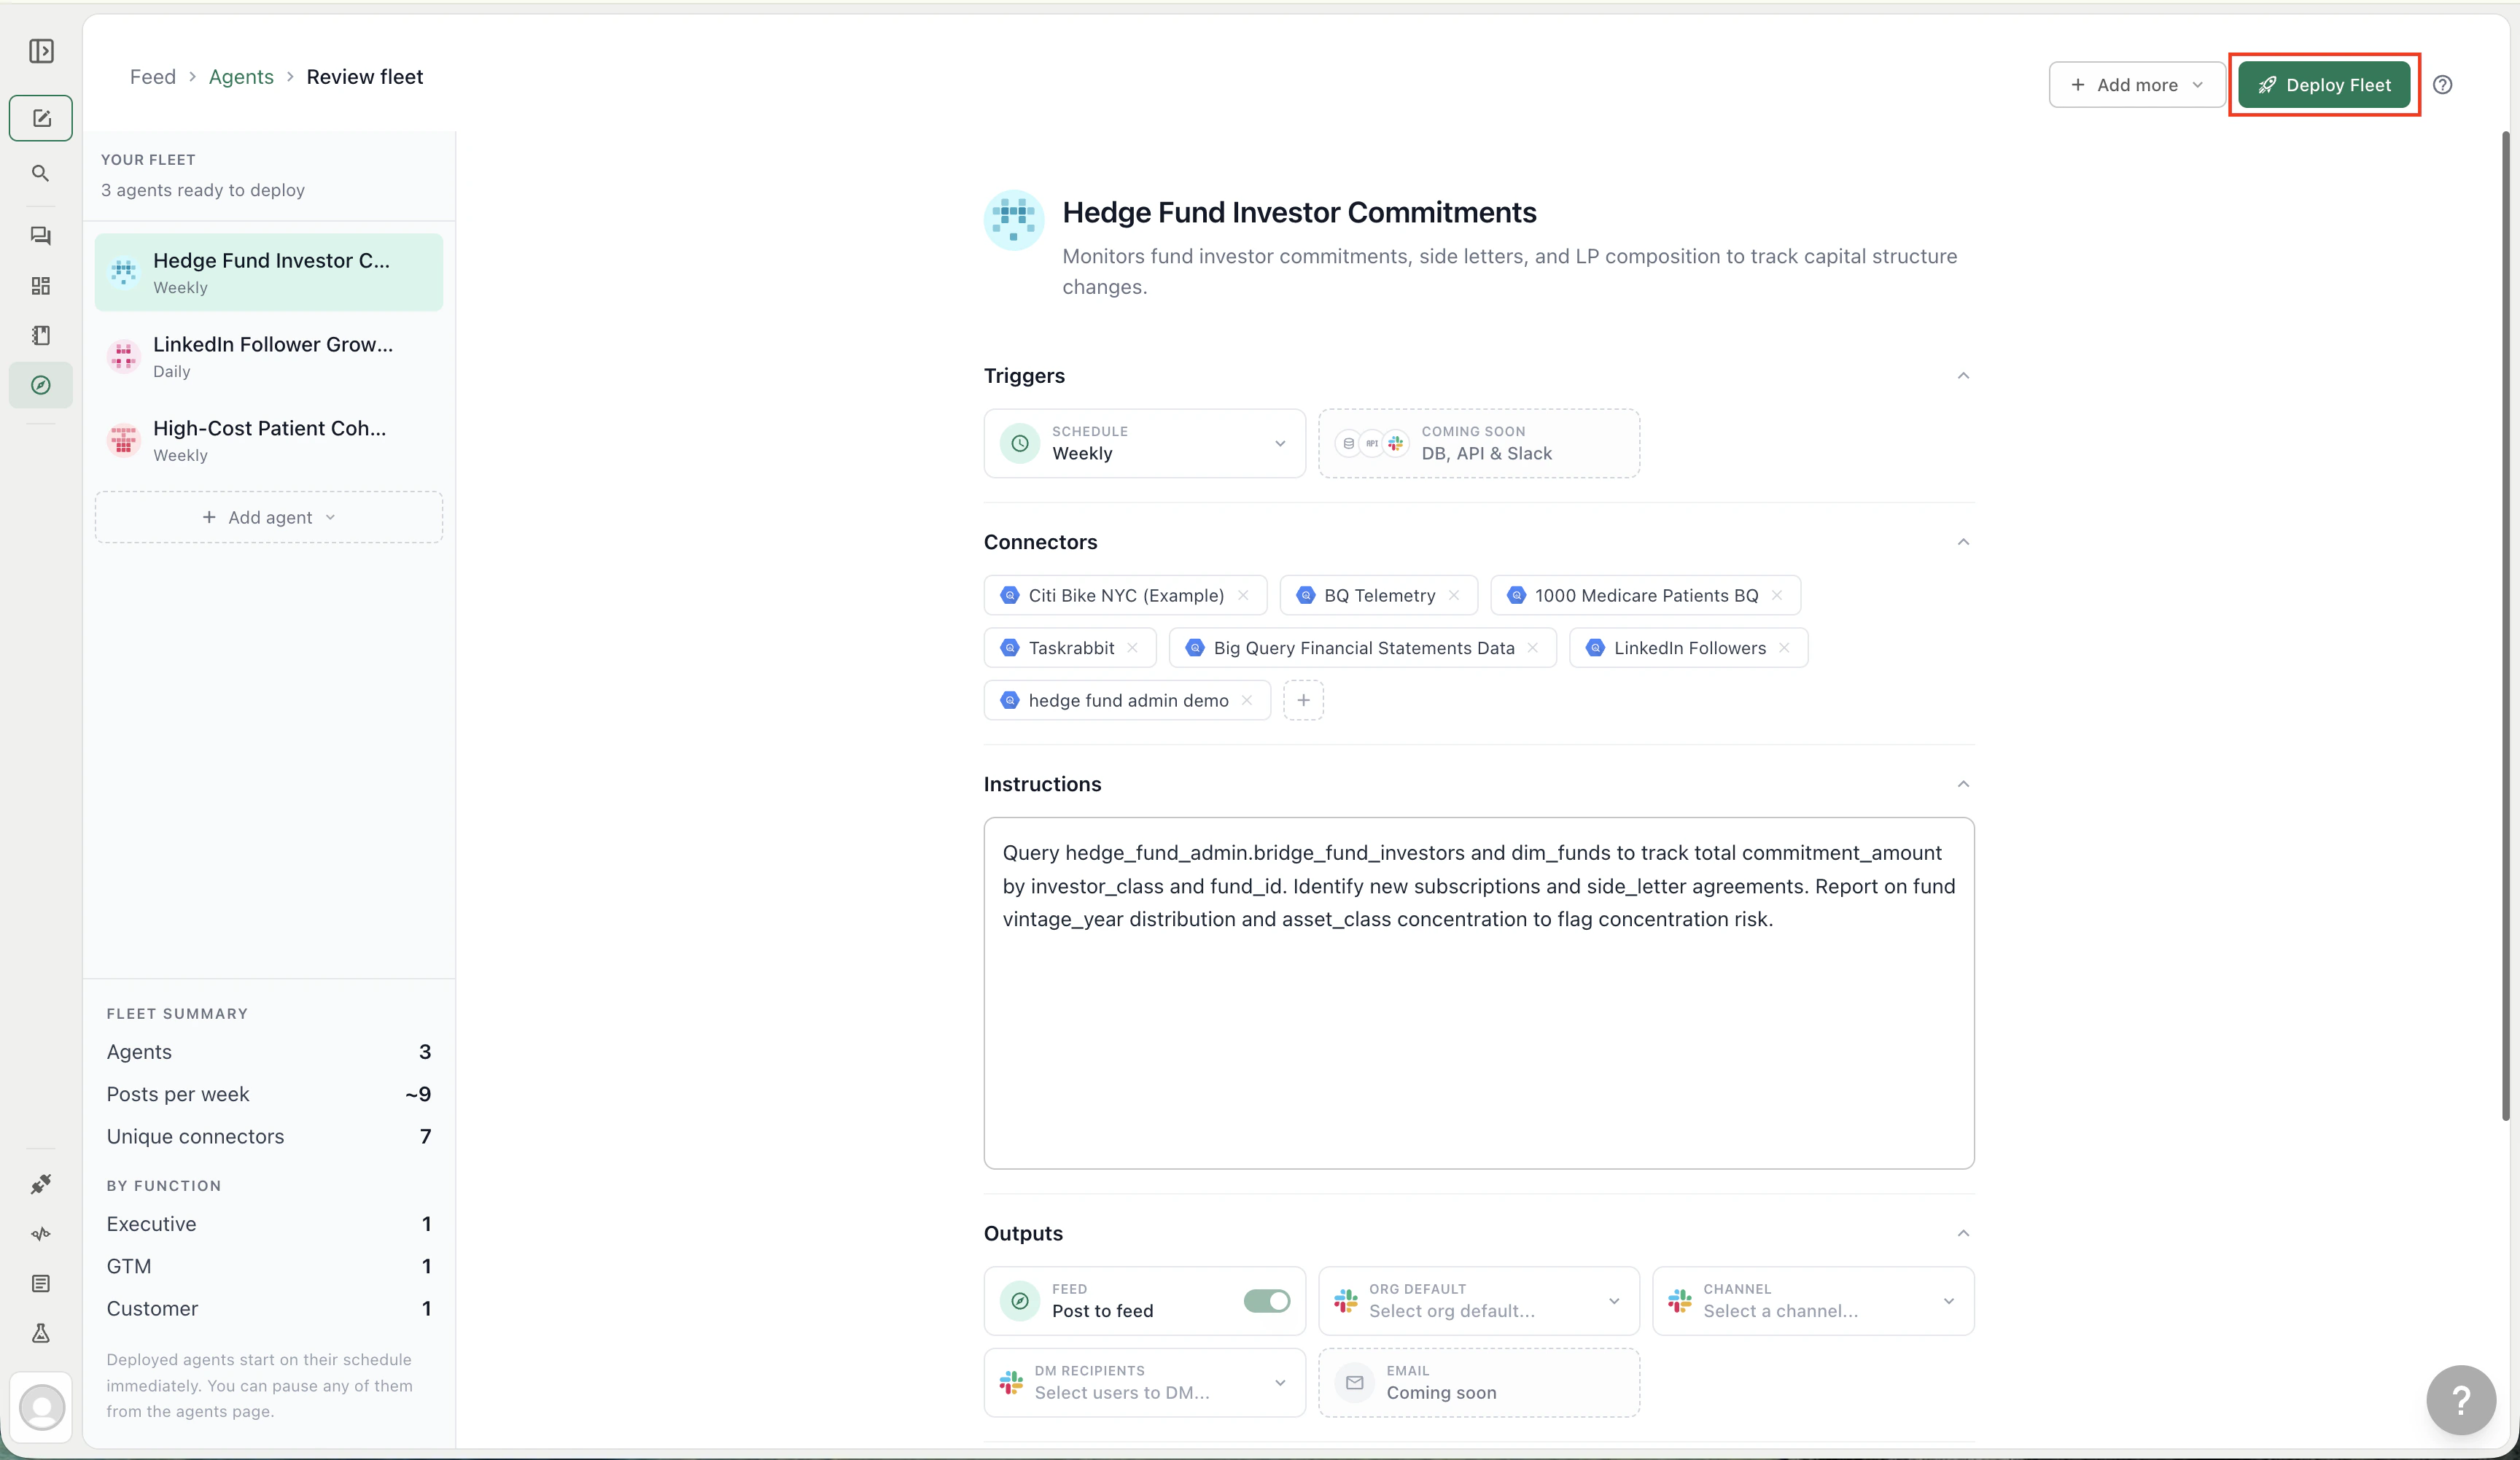Collapse the Connectors section
Viewport: 2520px width, 1460px height.
click(1962, 542)
